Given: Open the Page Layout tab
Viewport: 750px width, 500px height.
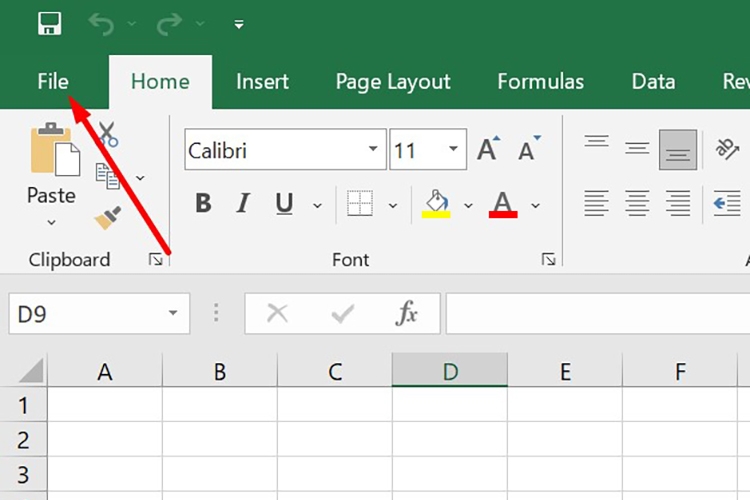Looking at the screenshot, I should [x=393, y=82].
